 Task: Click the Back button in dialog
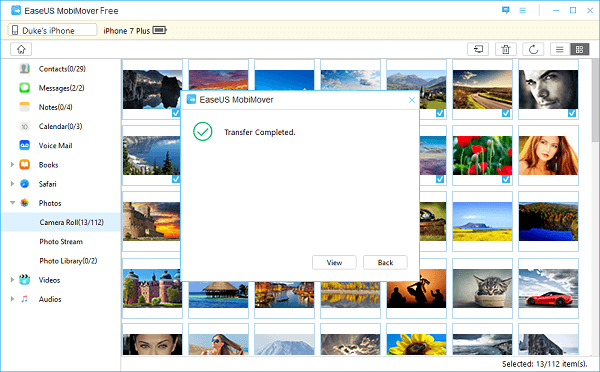(x=385, y=263)
